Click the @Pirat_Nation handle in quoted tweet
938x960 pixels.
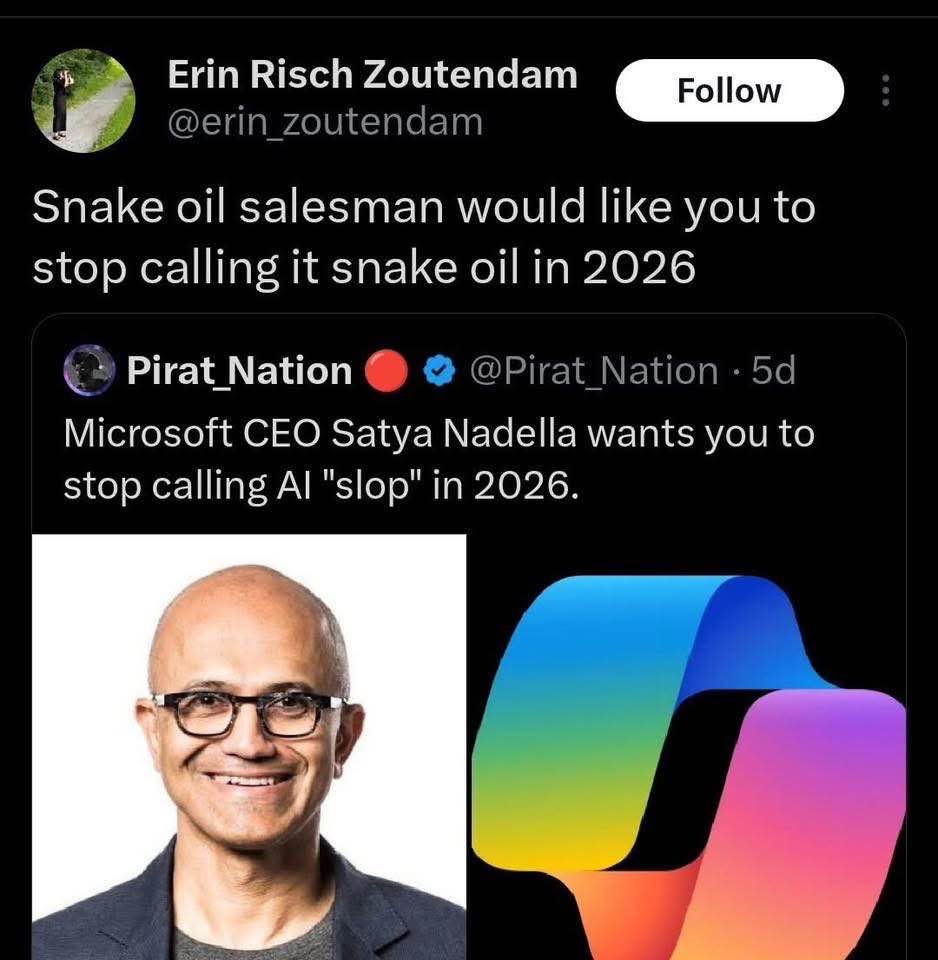coord(593,371)
